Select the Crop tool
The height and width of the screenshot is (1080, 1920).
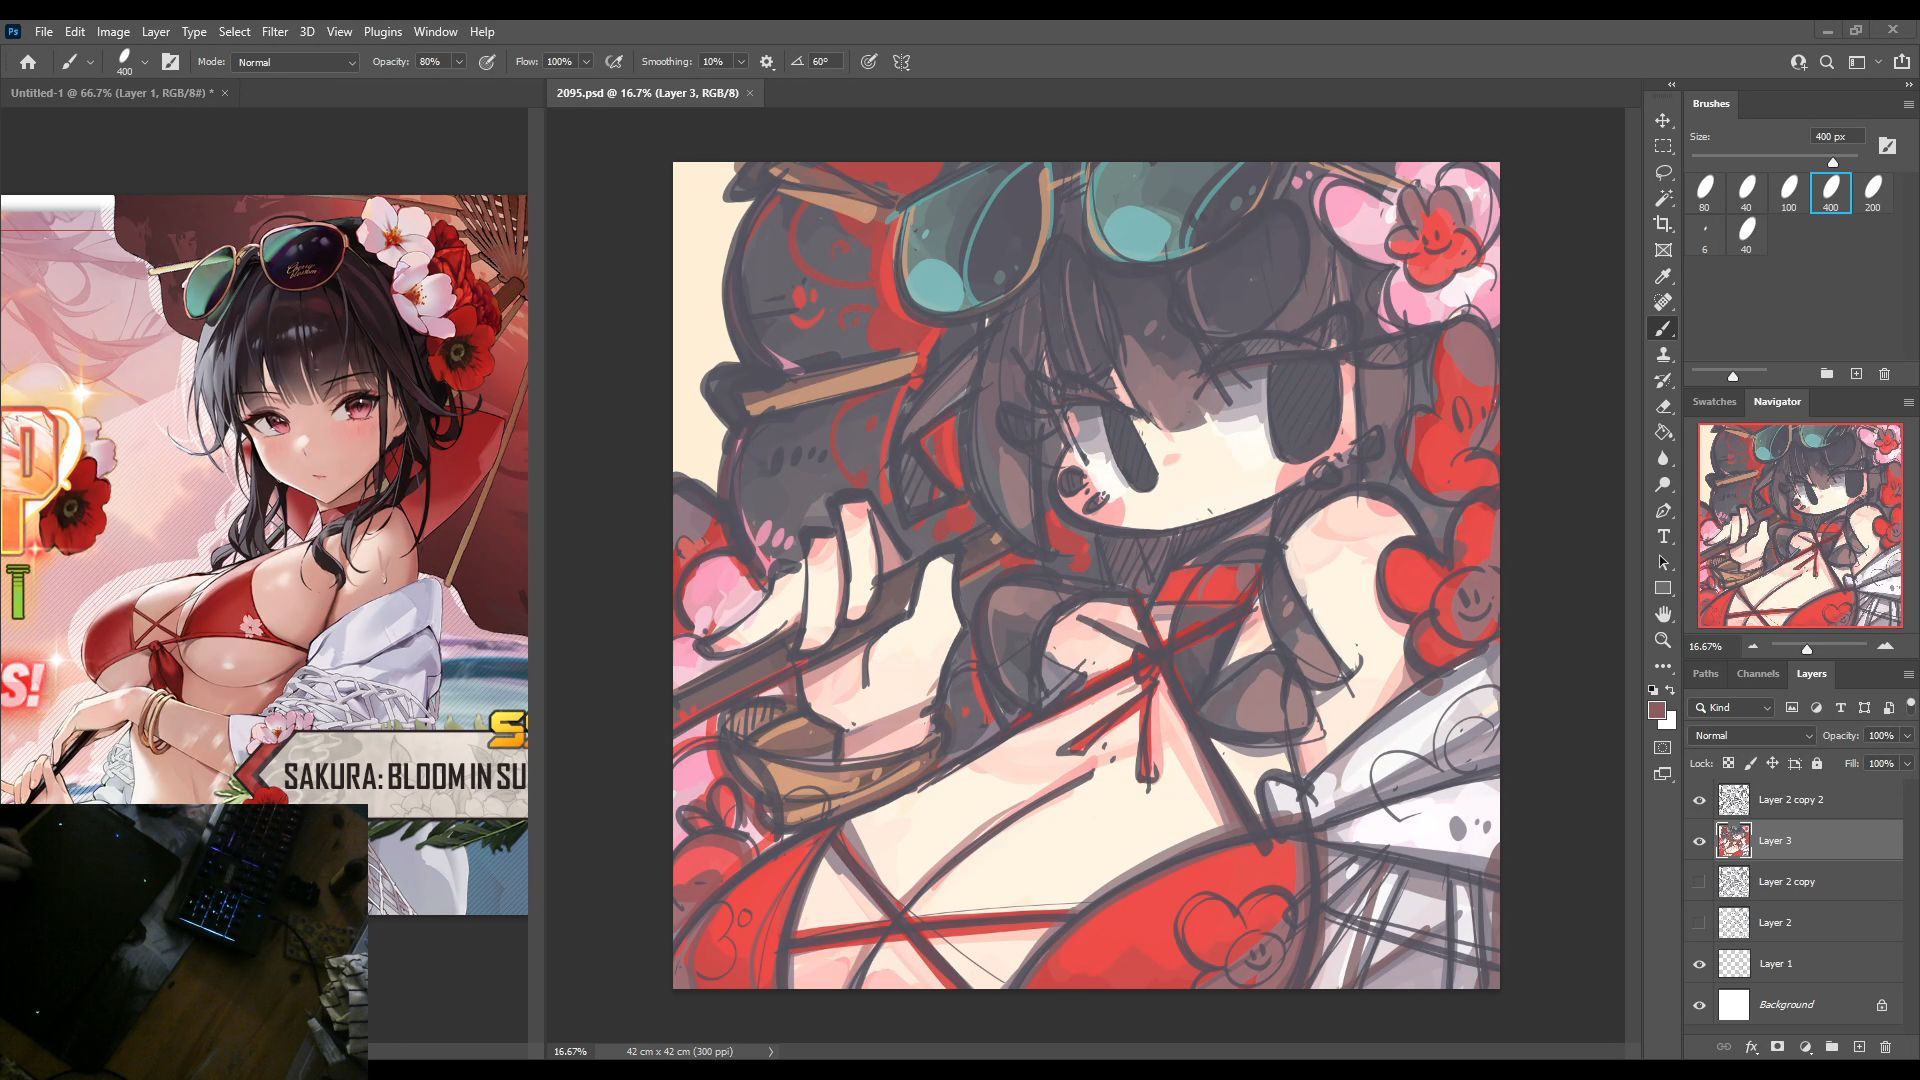click(x=1663, y=224)
